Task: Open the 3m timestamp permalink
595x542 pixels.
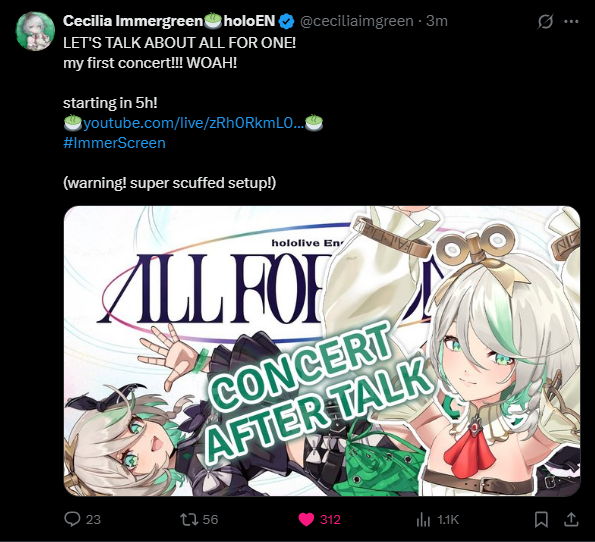Action: 436,21
